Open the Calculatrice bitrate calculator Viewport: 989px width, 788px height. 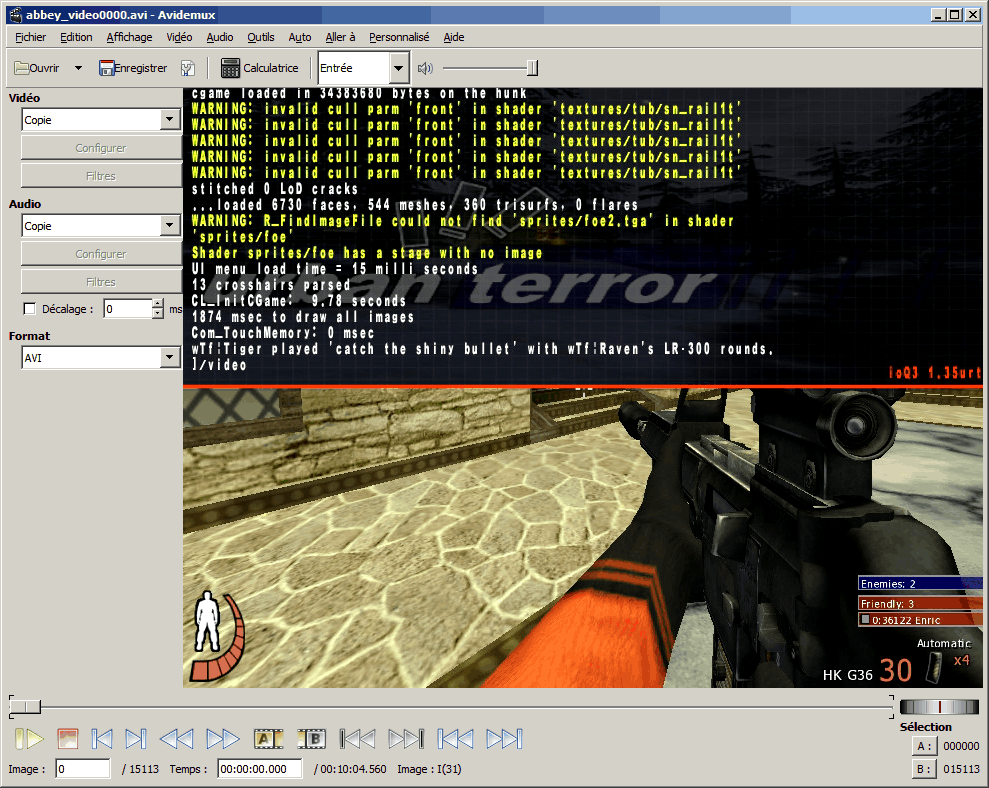(x=259, y=68)
